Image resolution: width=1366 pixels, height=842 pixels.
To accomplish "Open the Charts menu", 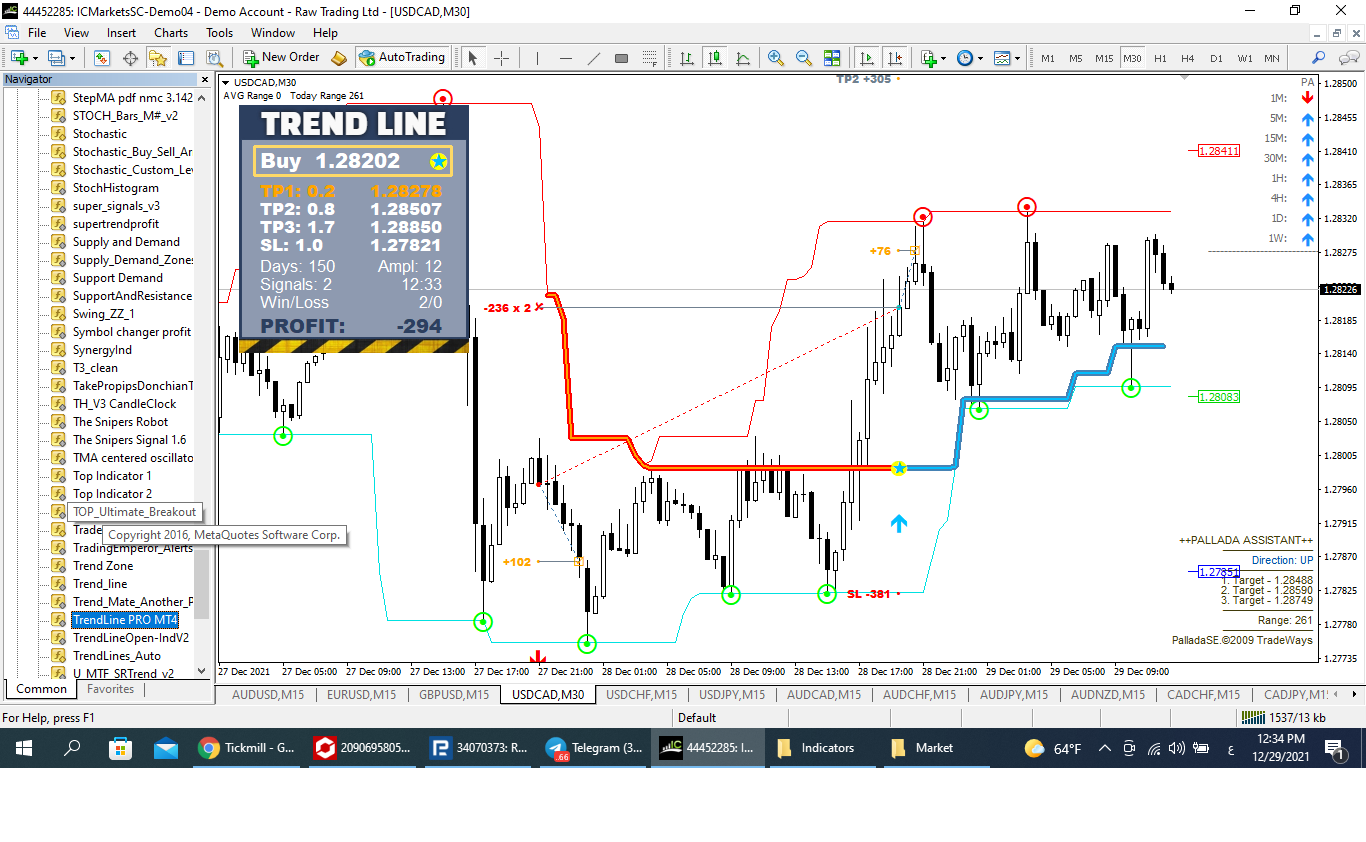I will 171,32.
